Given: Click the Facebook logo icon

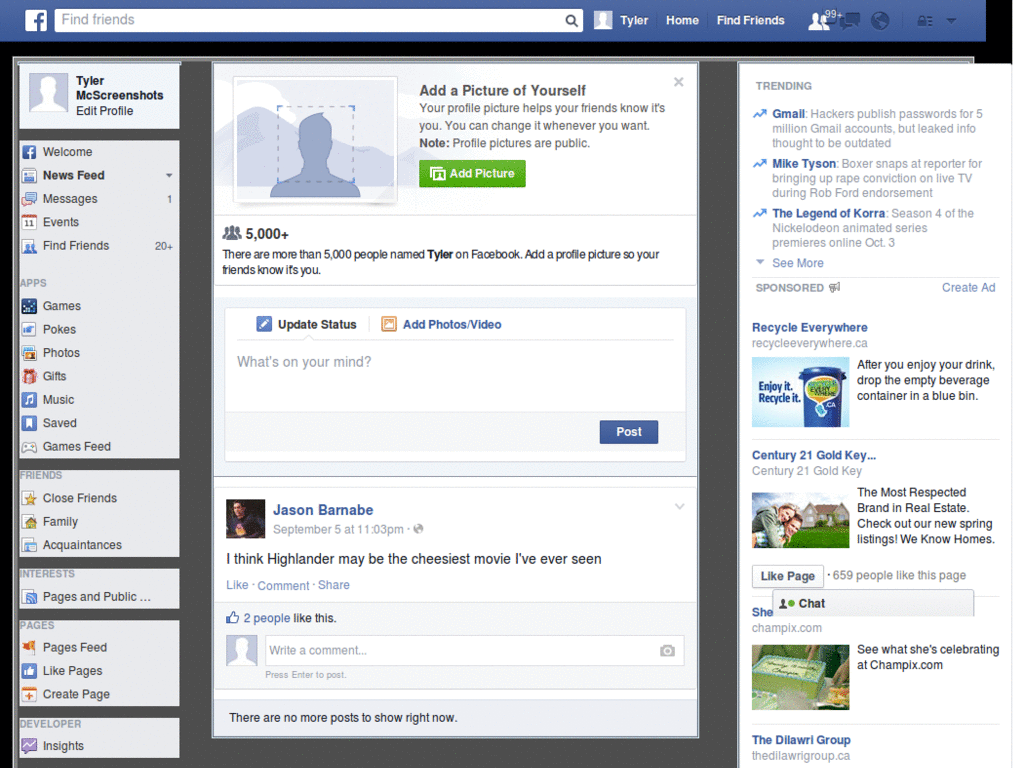Looking at the screenshot, I should click(x=36, y=20).
